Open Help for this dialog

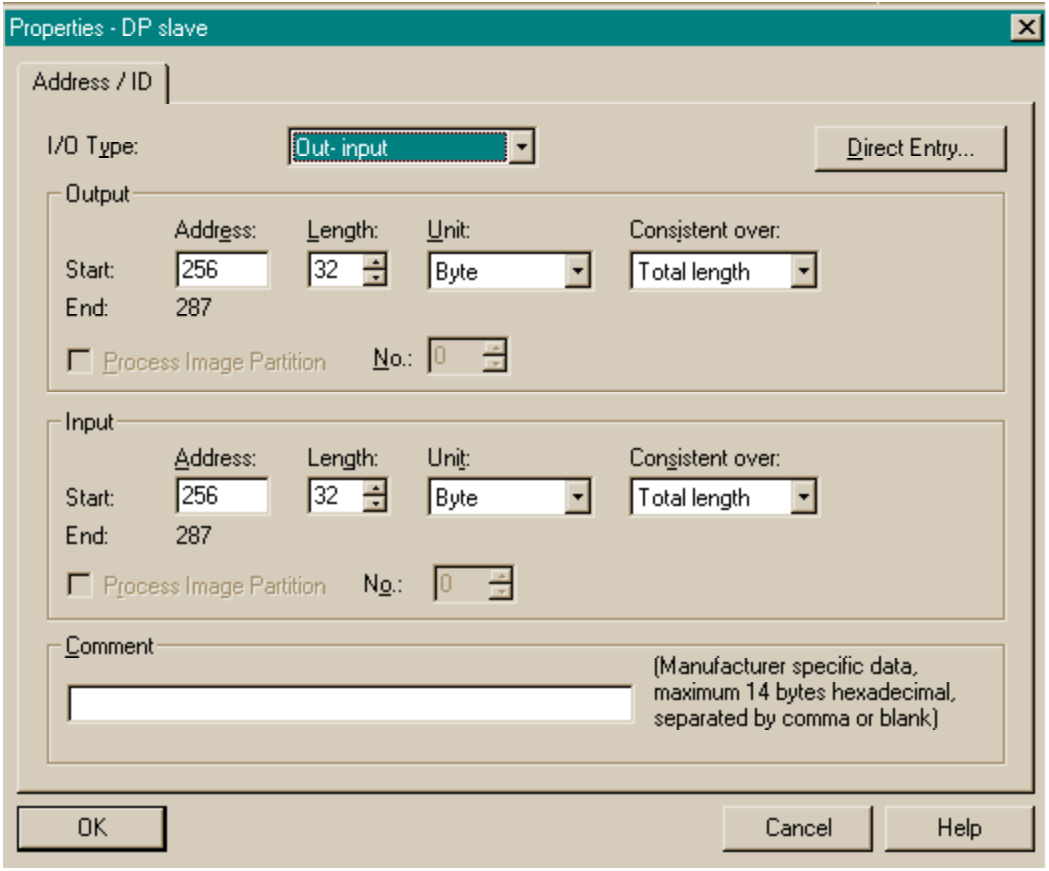[x=959, y=828]
